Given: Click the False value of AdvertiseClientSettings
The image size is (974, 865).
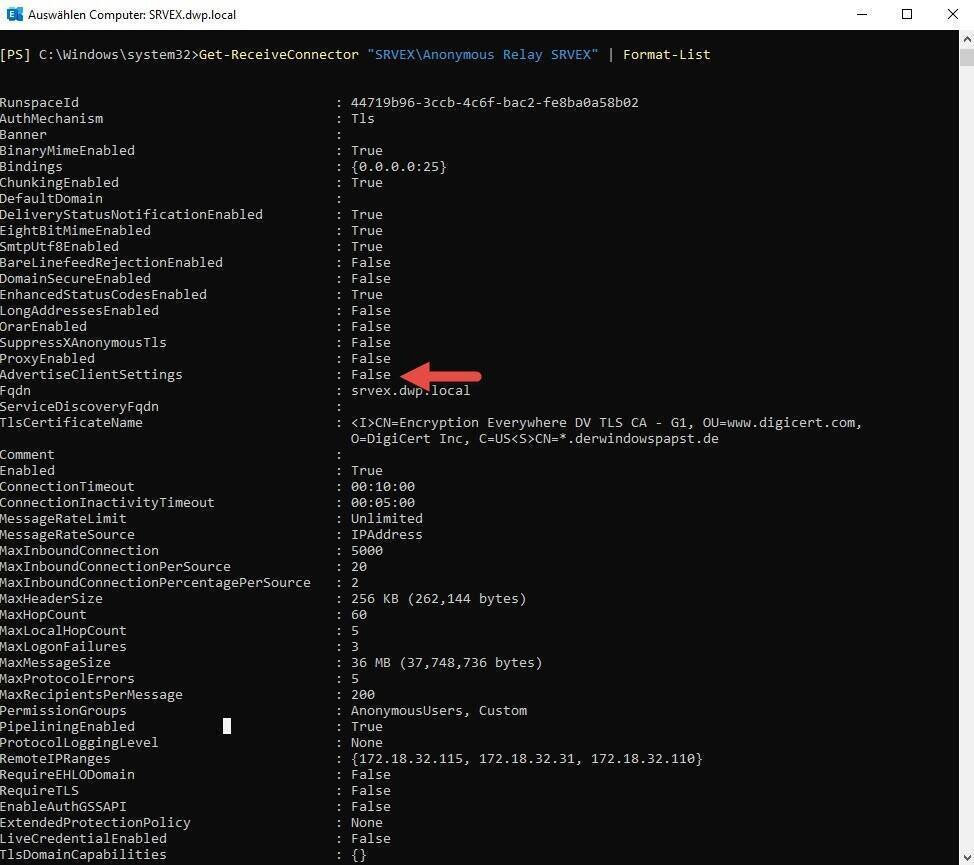Looking at the screenshot, I should pyautogui.click(x=370, y=374).
